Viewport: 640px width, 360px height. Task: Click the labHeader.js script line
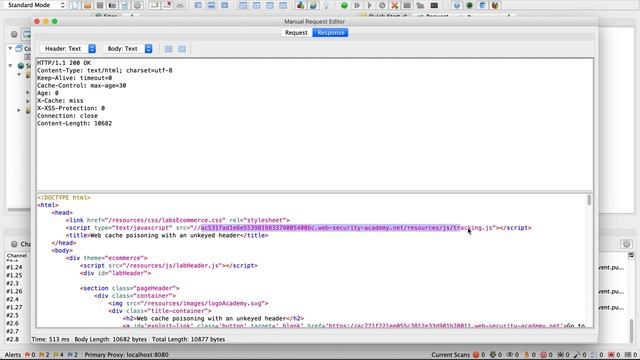click(169, 266)
